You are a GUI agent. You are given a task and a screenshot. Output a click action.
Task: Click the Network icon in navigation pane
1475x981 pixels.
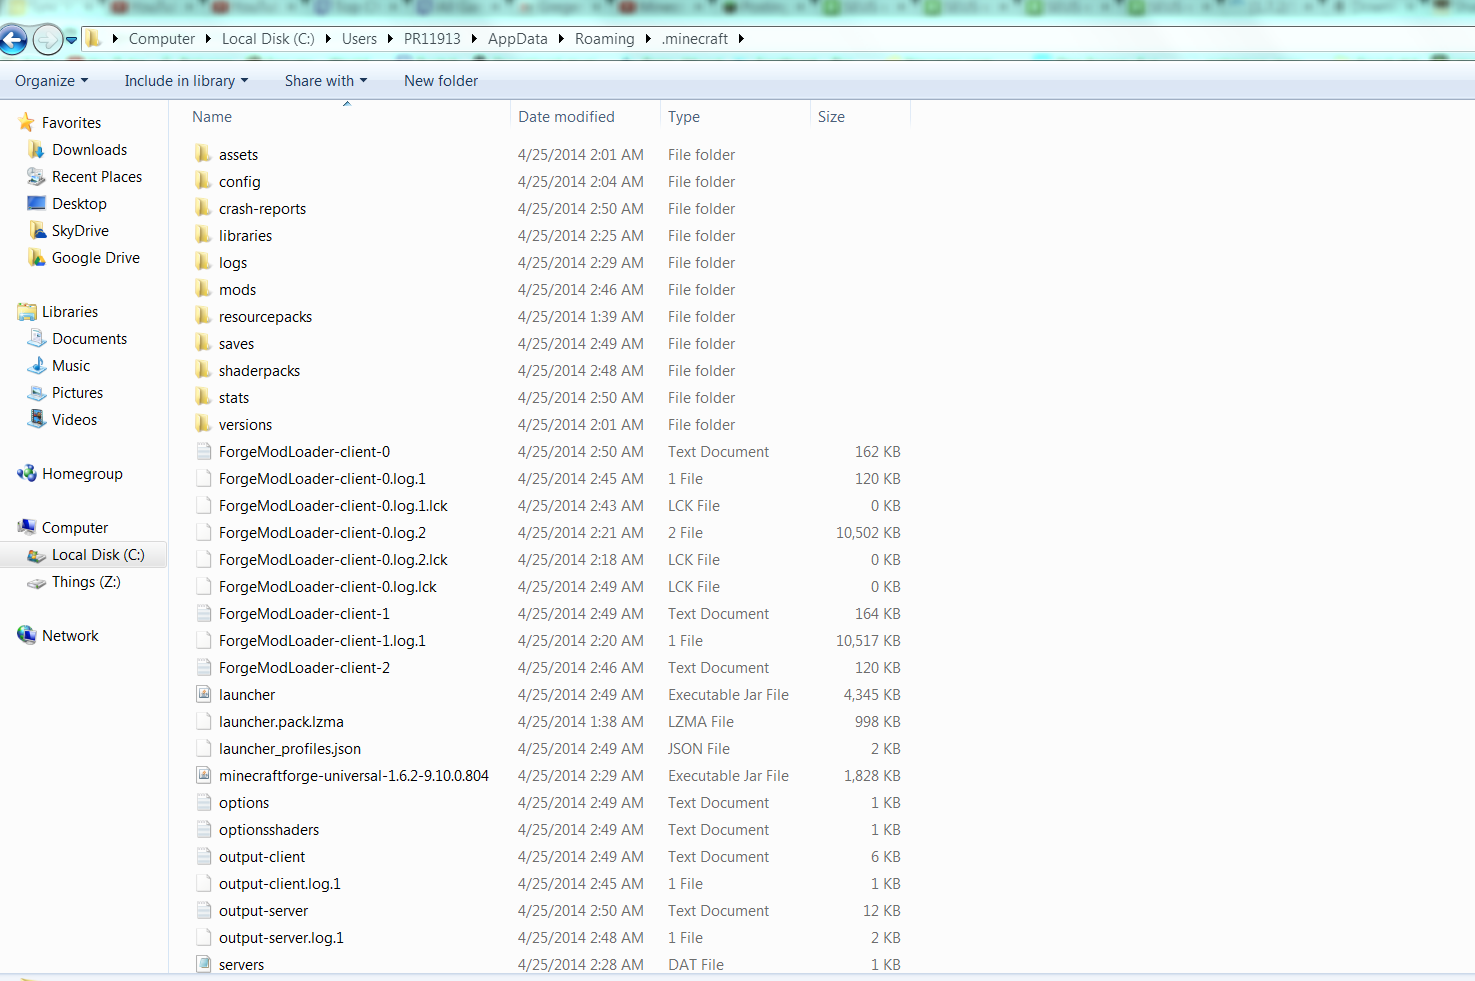[x=27, y=636]
